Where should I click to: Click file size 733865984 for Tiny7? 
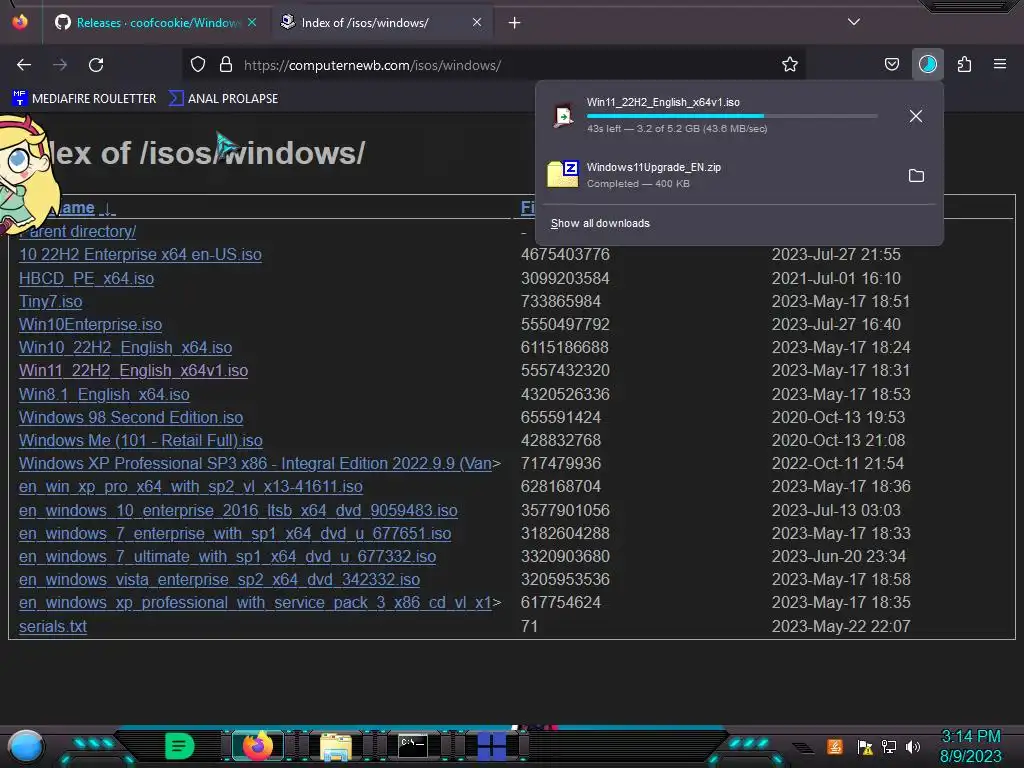pos(560,301)
